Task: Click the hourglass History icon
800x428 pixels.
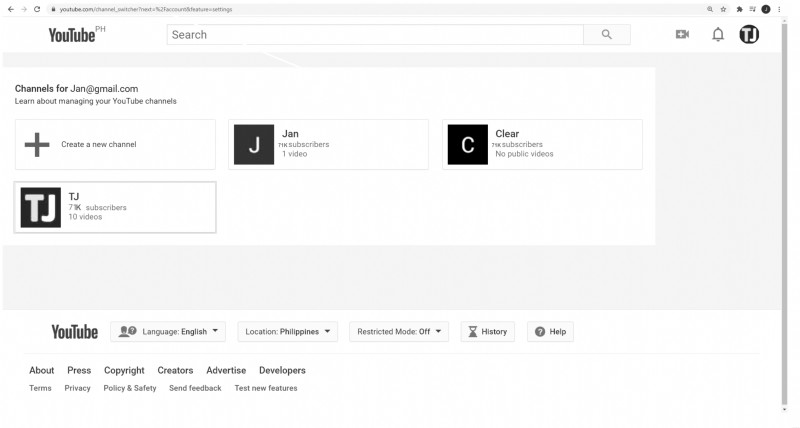Action: pos(472,332)
